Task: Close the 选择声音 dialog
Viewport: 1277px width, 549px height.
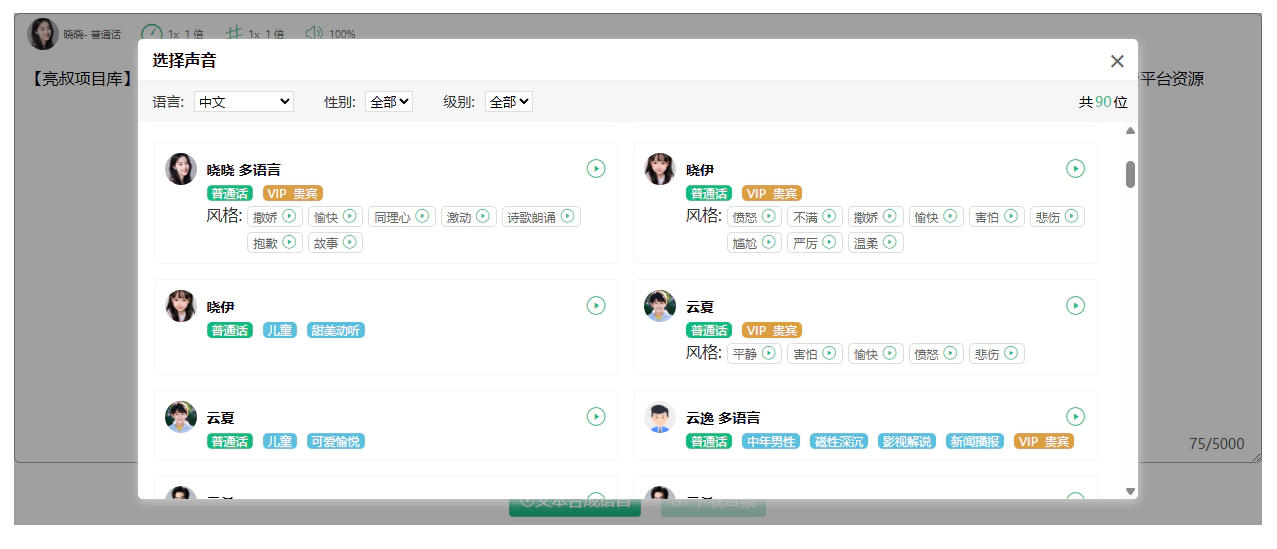Action: 1117,61
